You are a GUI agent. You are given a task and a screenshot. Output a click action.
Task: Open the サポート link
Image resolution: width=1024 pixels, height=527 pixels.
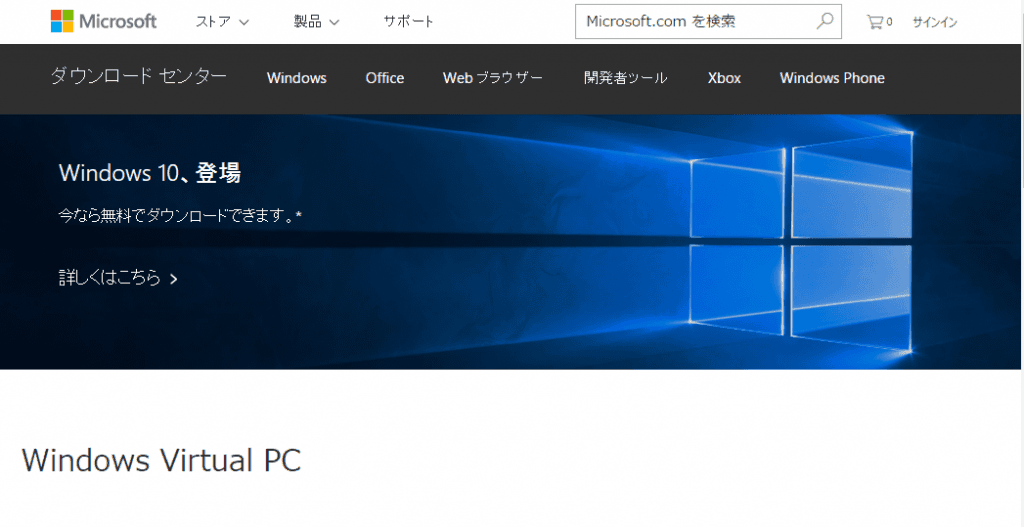coord(408,22)
